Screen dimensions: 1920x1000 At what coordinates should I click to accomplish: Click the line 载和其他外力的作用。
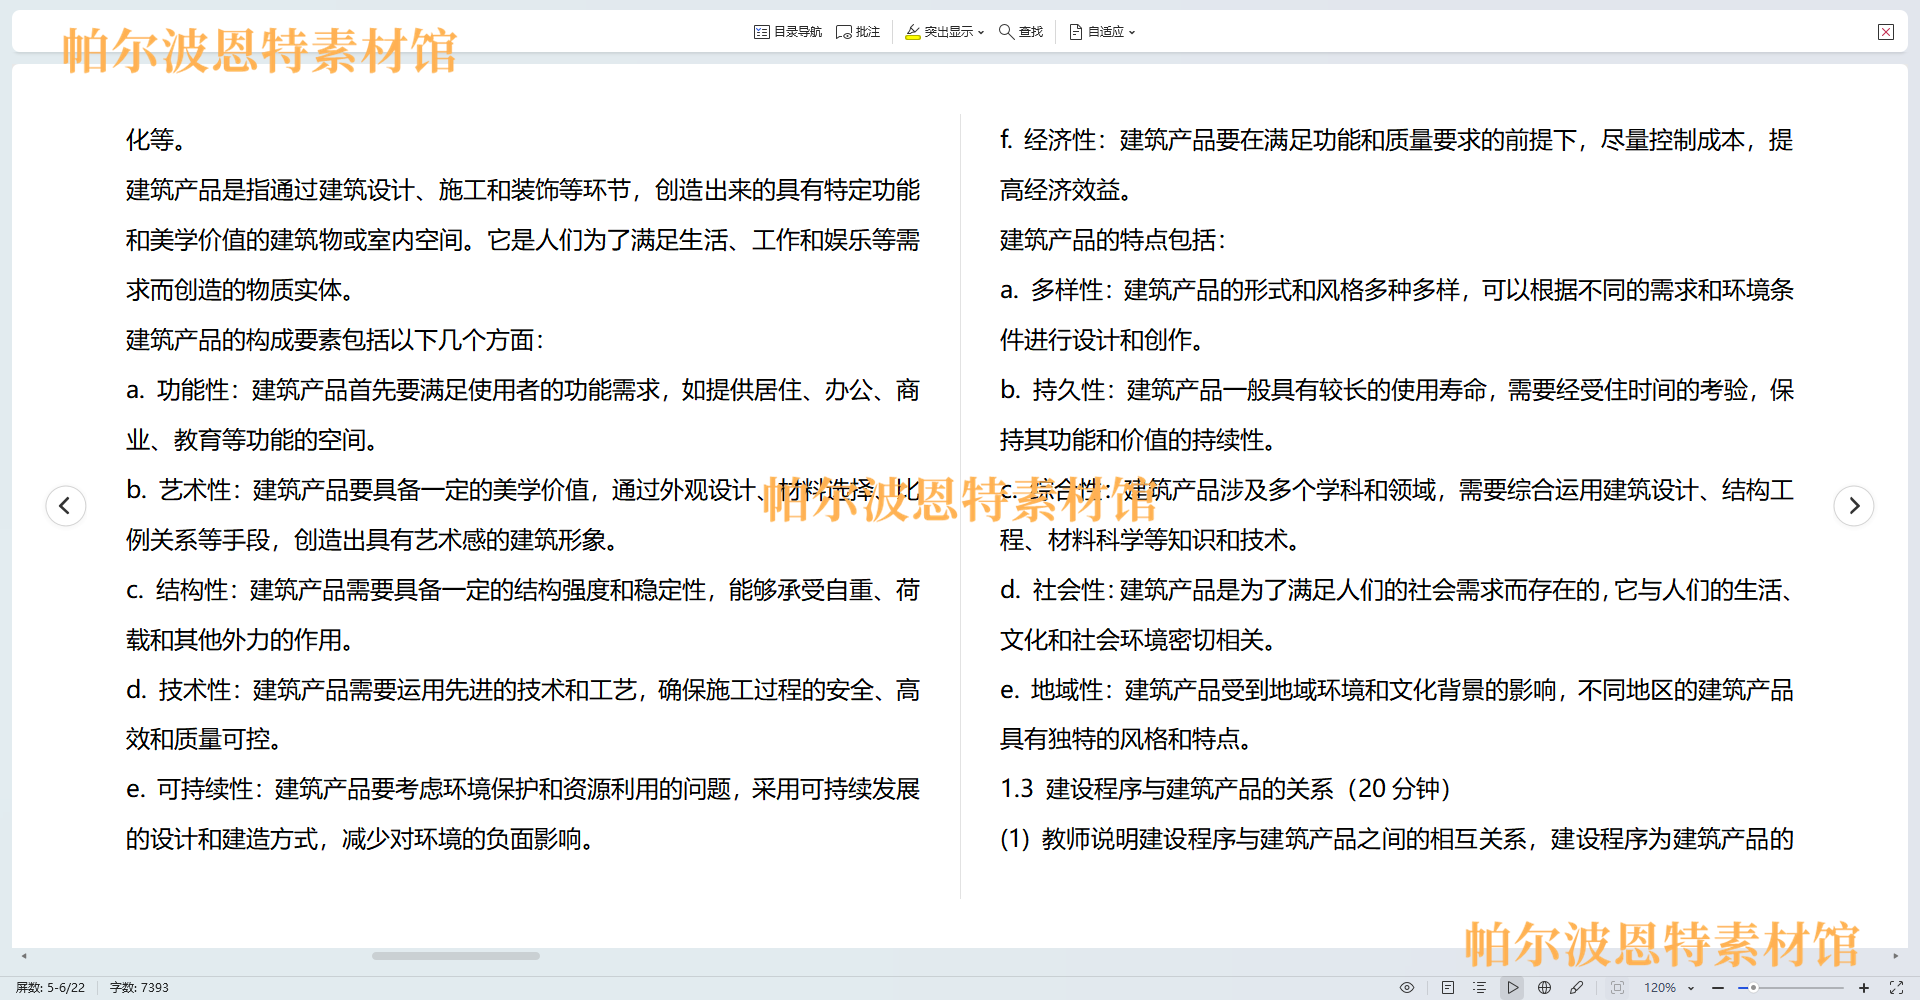(x=240, y=640)
